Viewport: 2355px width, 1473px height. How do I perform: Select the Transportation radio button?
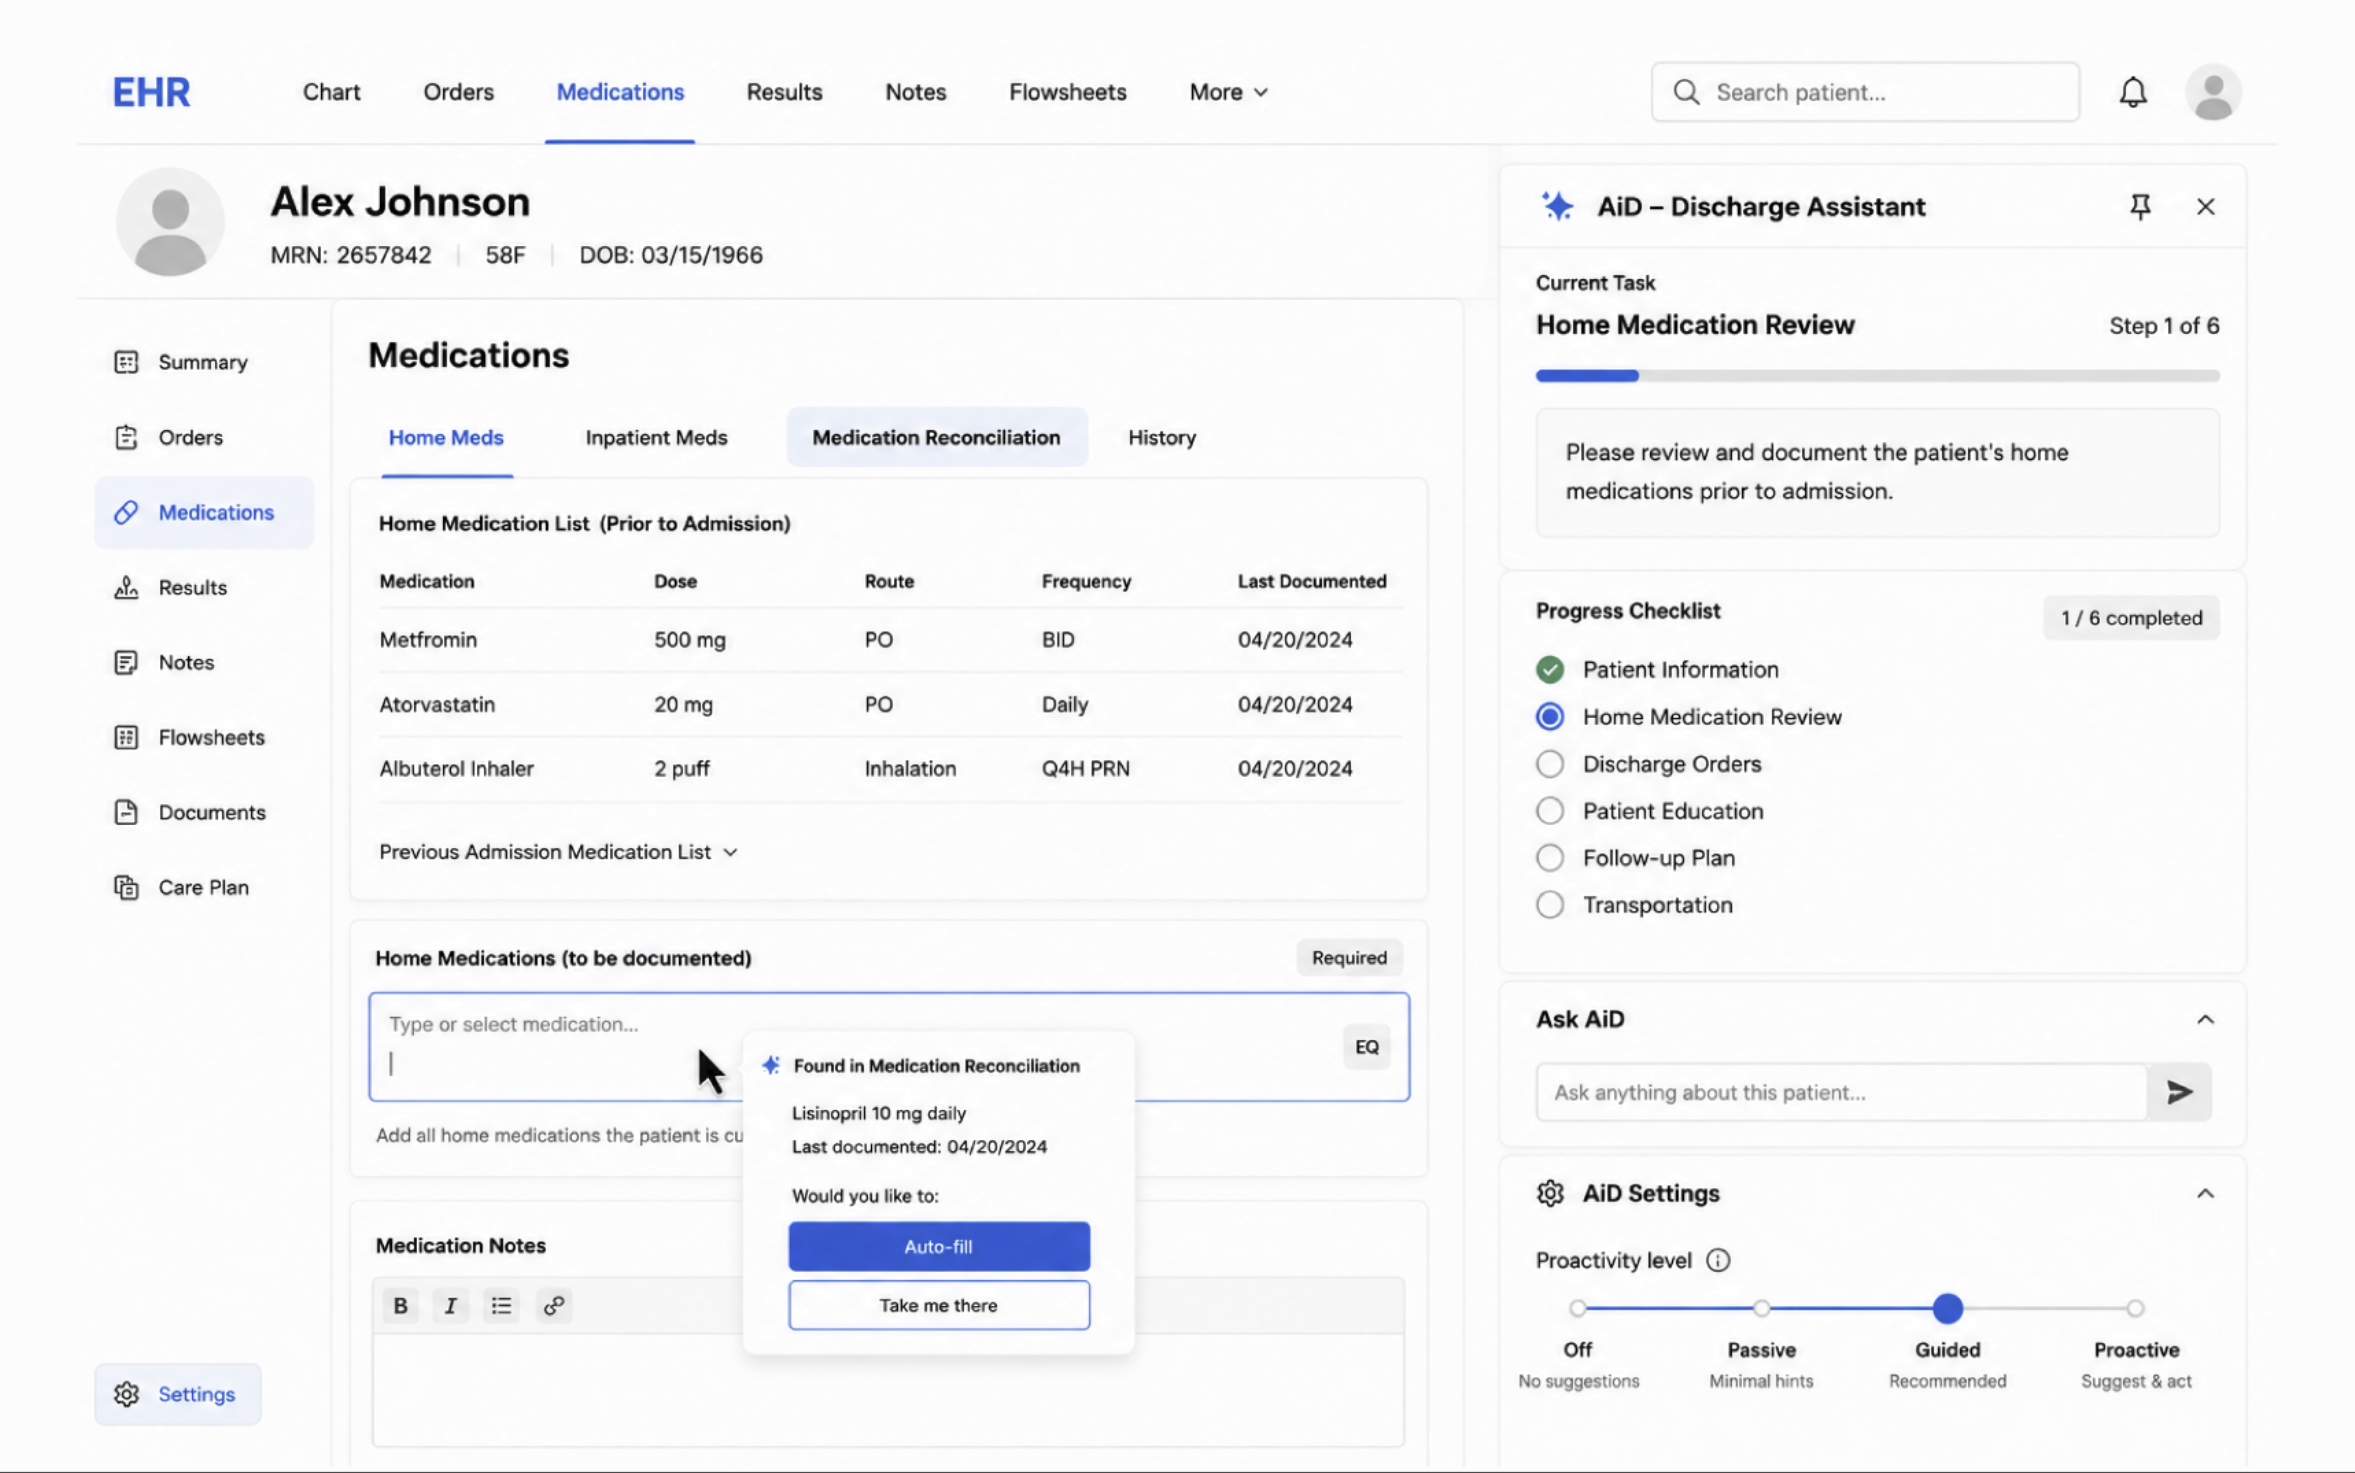[x=1550, y=904]
